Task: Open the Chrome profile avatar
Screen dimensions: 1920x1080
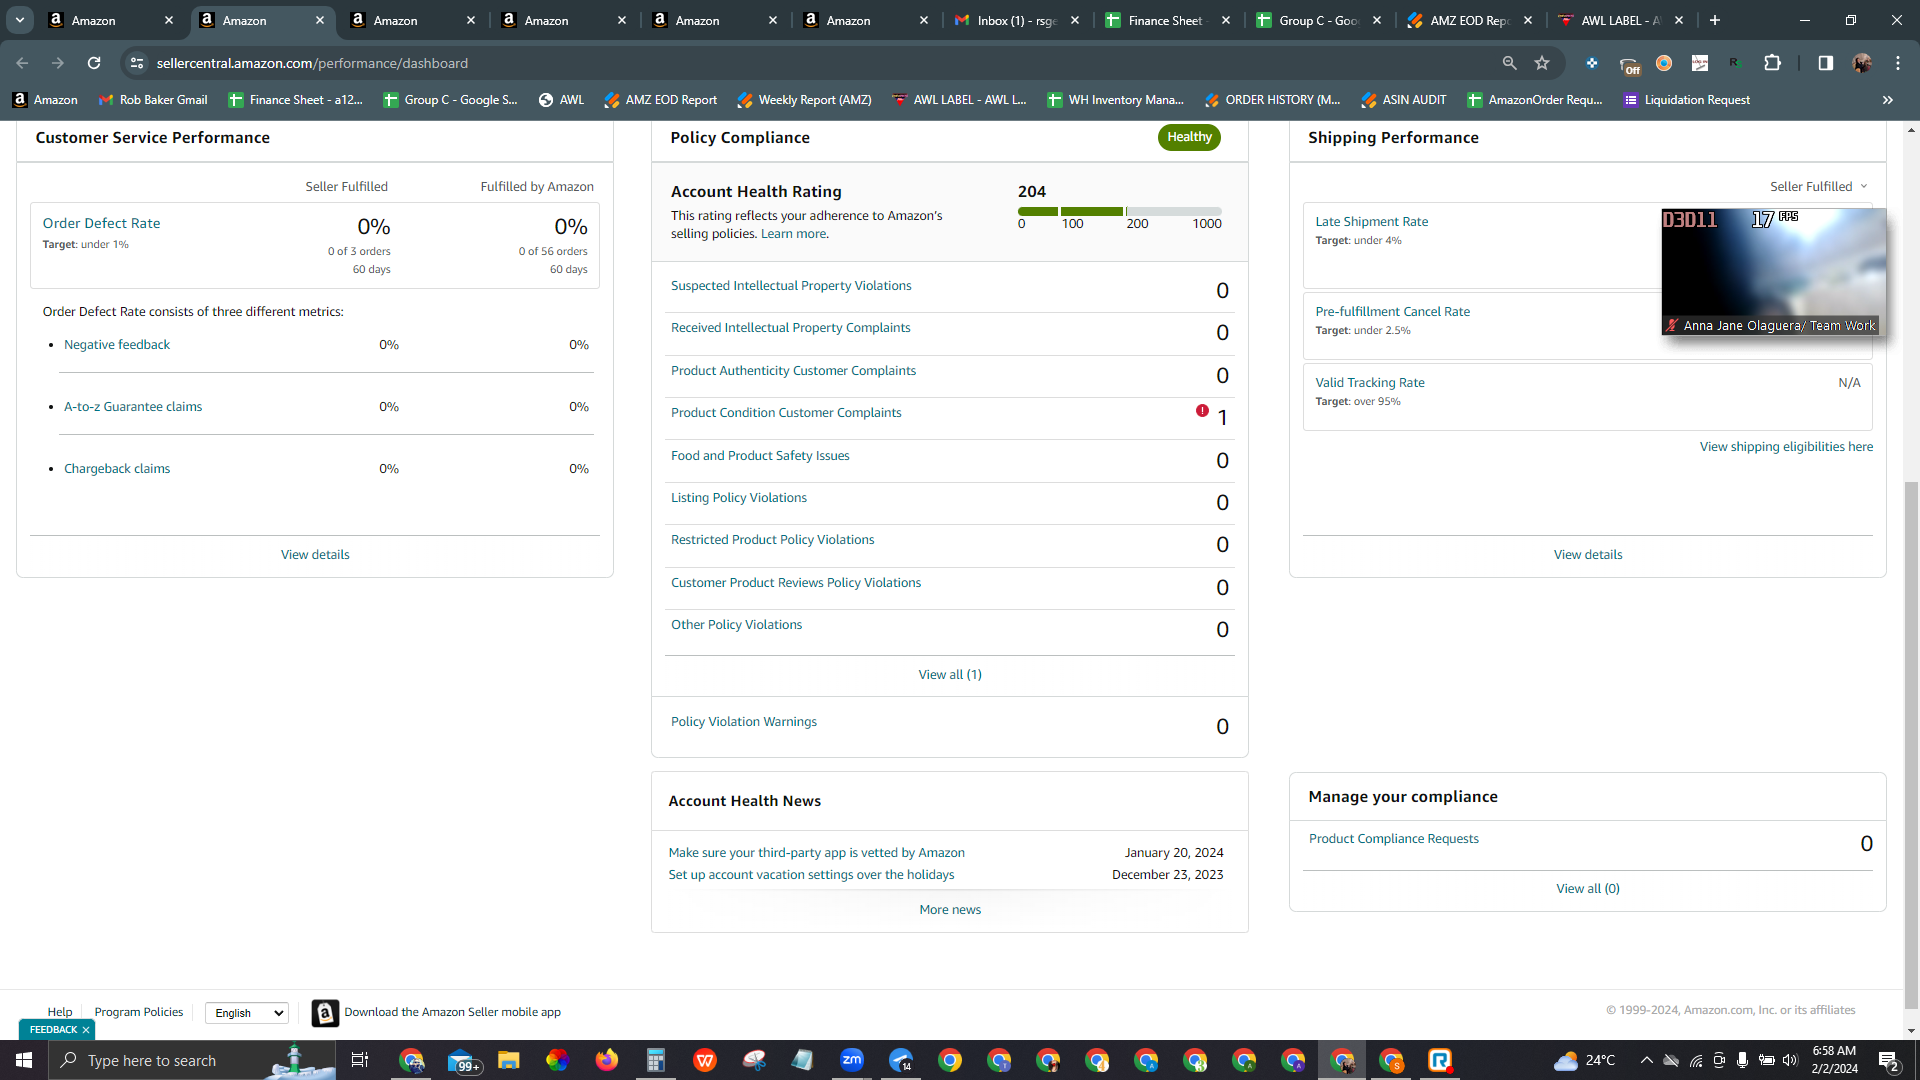Action: (x=1861, y=63)
